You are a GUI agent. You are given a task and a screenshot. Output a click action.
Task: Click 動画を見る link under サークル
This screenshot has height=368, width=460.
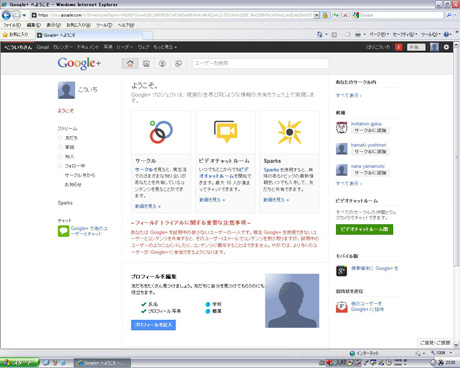[x=148, y=206]
